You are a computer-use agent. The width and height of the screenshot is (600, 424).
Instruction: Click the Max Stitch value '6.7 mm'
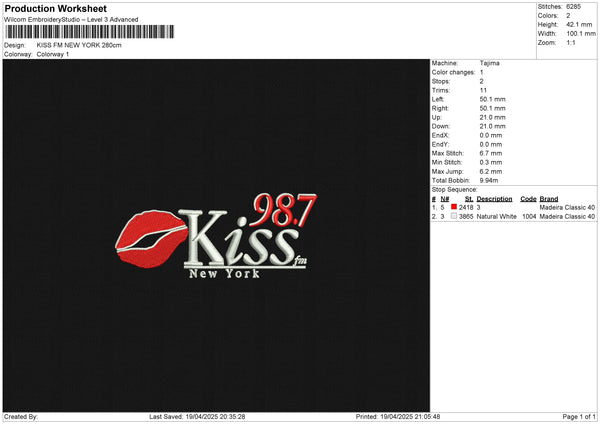(x=491, y=153)
